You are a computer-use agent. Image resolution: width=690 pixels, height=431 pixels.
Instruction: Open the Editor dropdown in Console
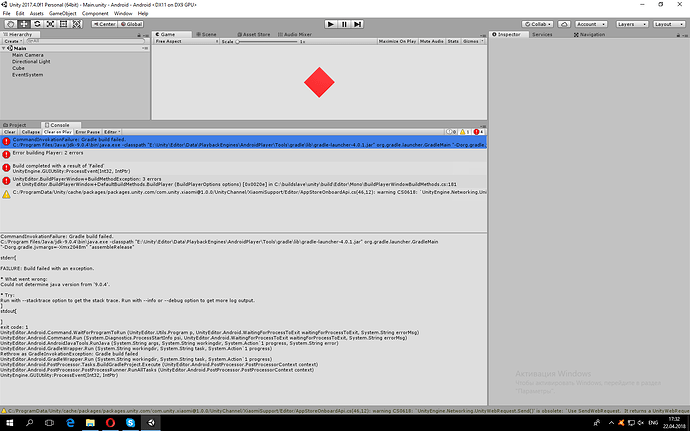(x=112, y=132)
